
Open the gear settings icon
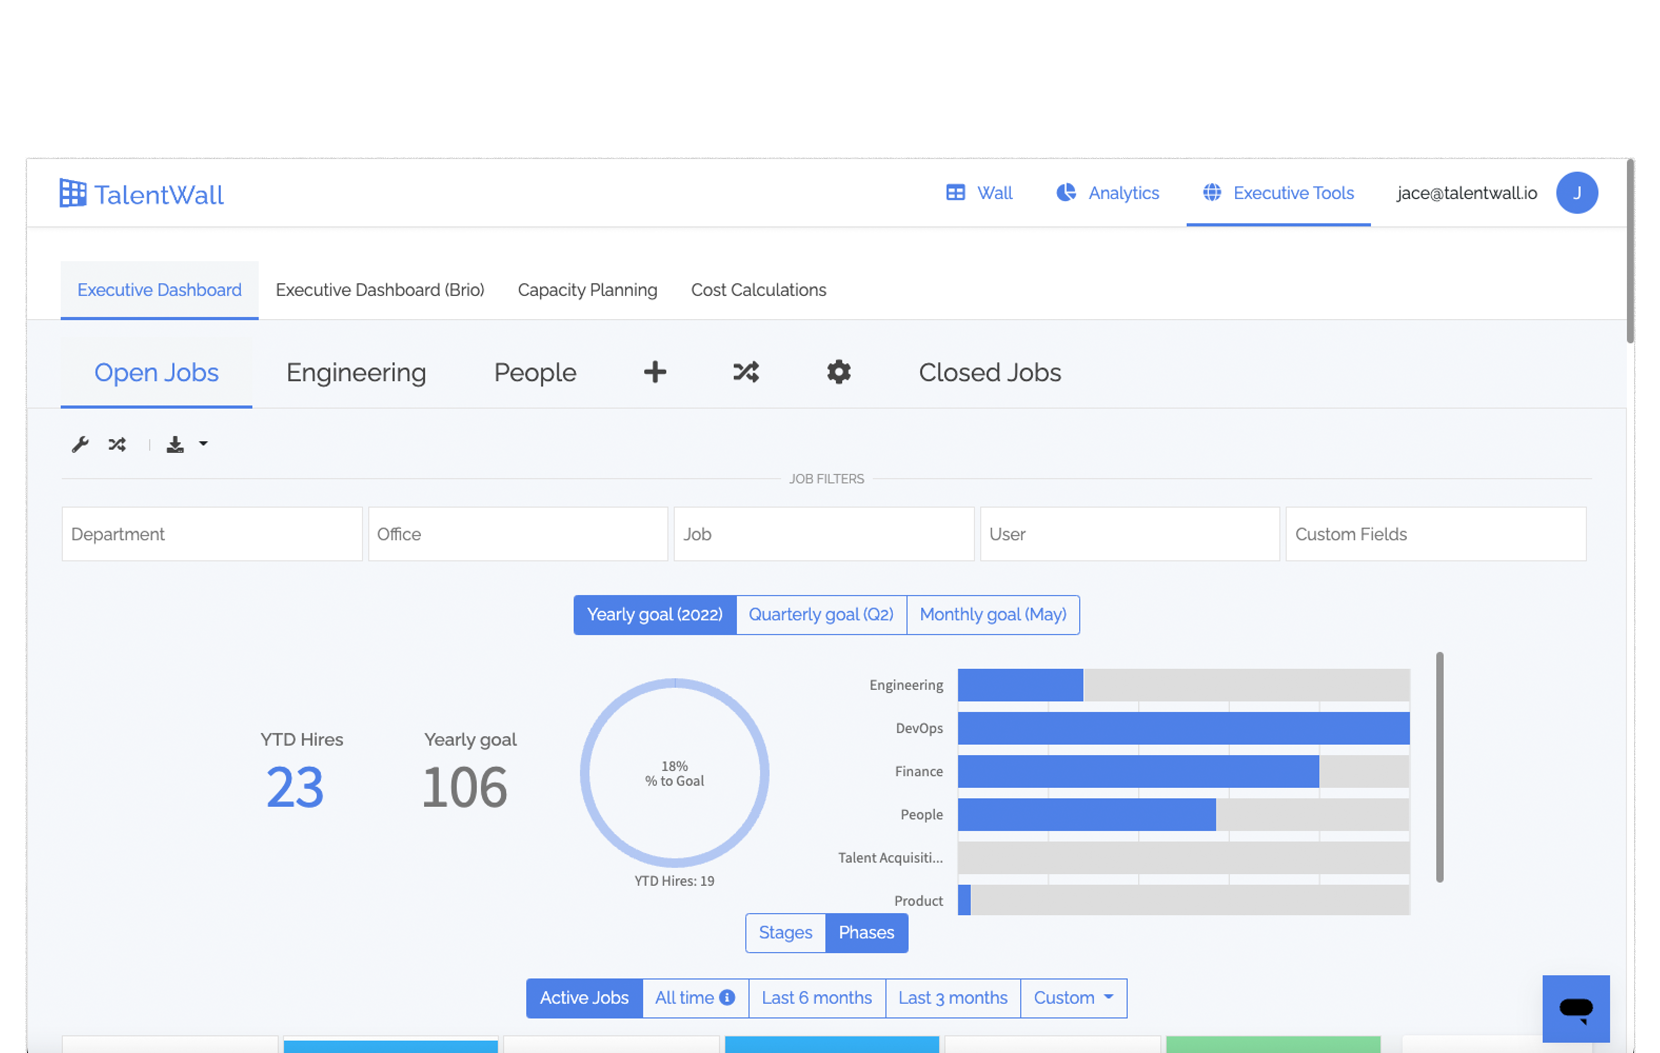838,372
